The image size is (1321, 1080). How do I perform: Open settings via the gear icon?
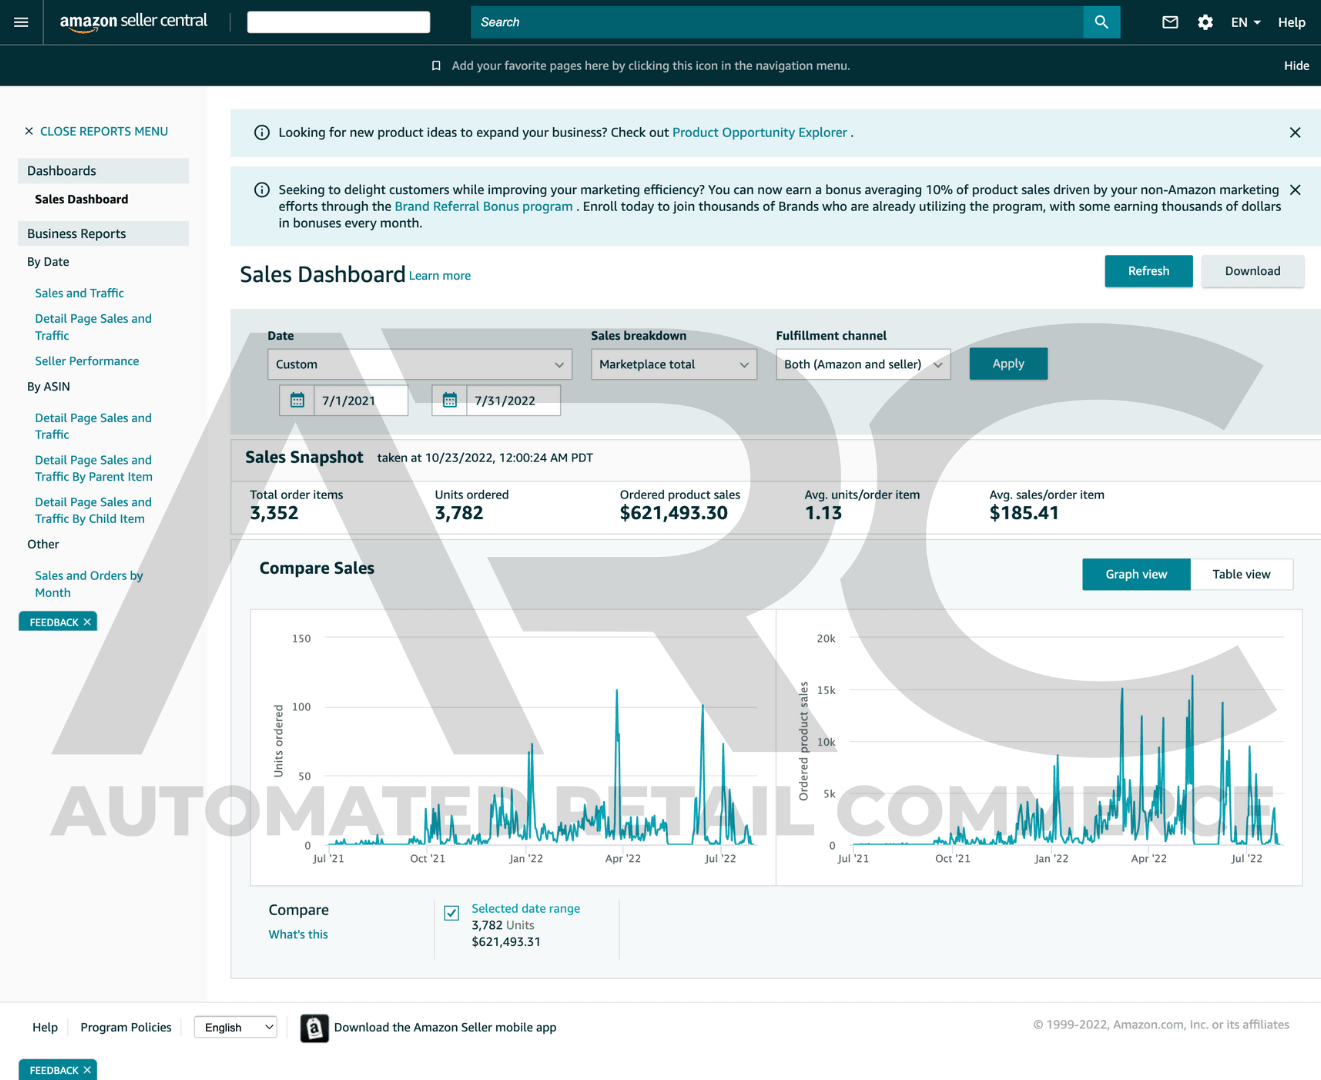1205,21
